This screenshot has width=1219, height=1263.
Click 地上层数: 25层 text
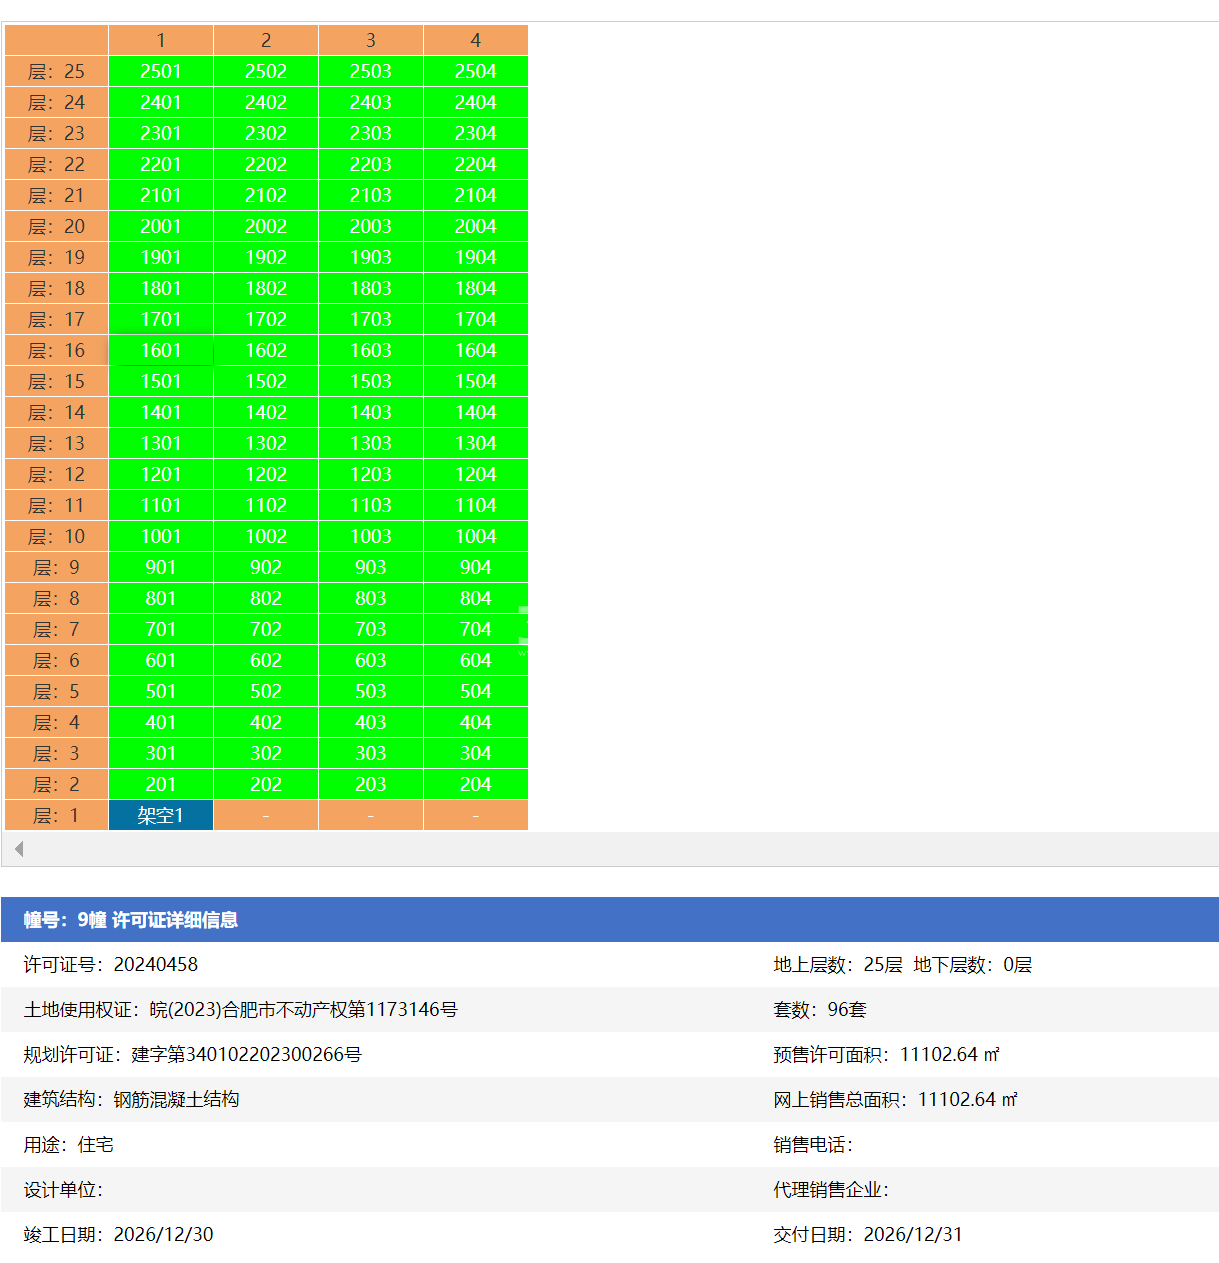tap(838, 965)
